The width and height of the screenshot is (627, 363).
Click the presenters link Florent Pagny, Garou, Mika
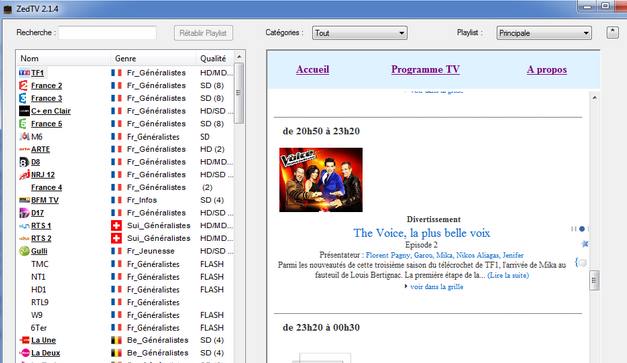(x=445, y=255)
